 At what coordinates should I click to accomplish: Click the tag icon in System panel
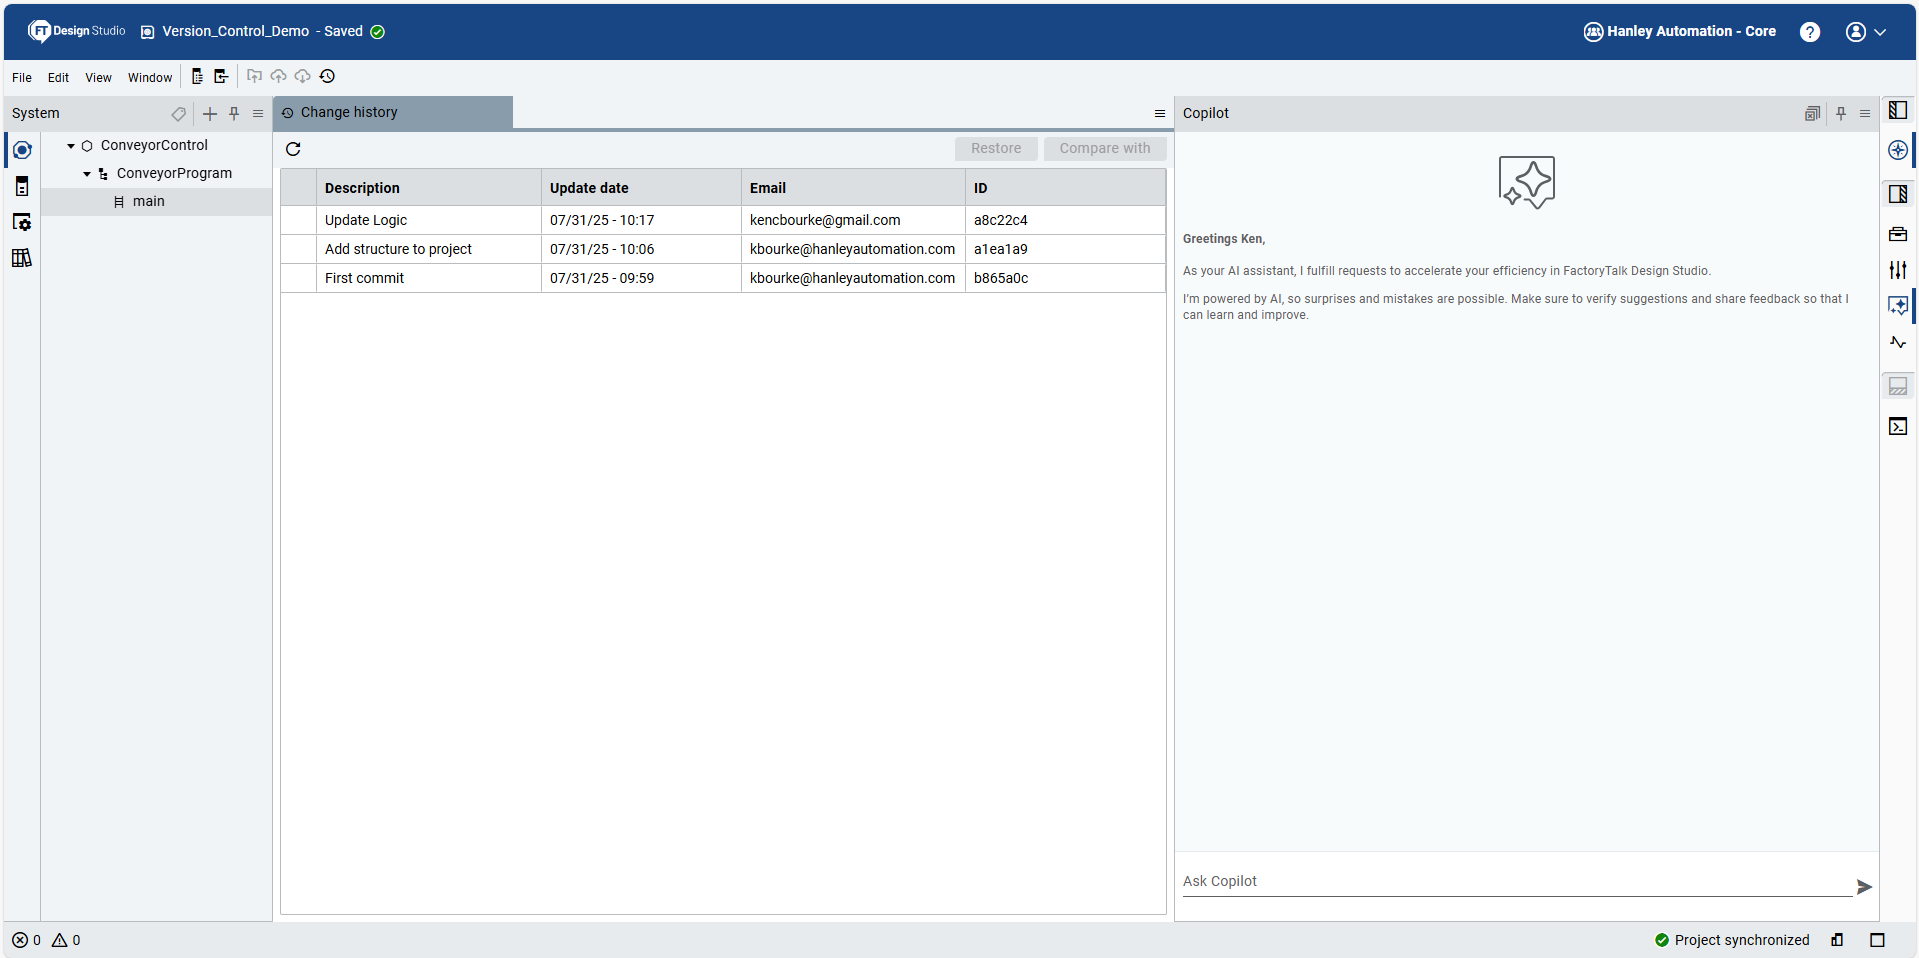coord(178,114)
